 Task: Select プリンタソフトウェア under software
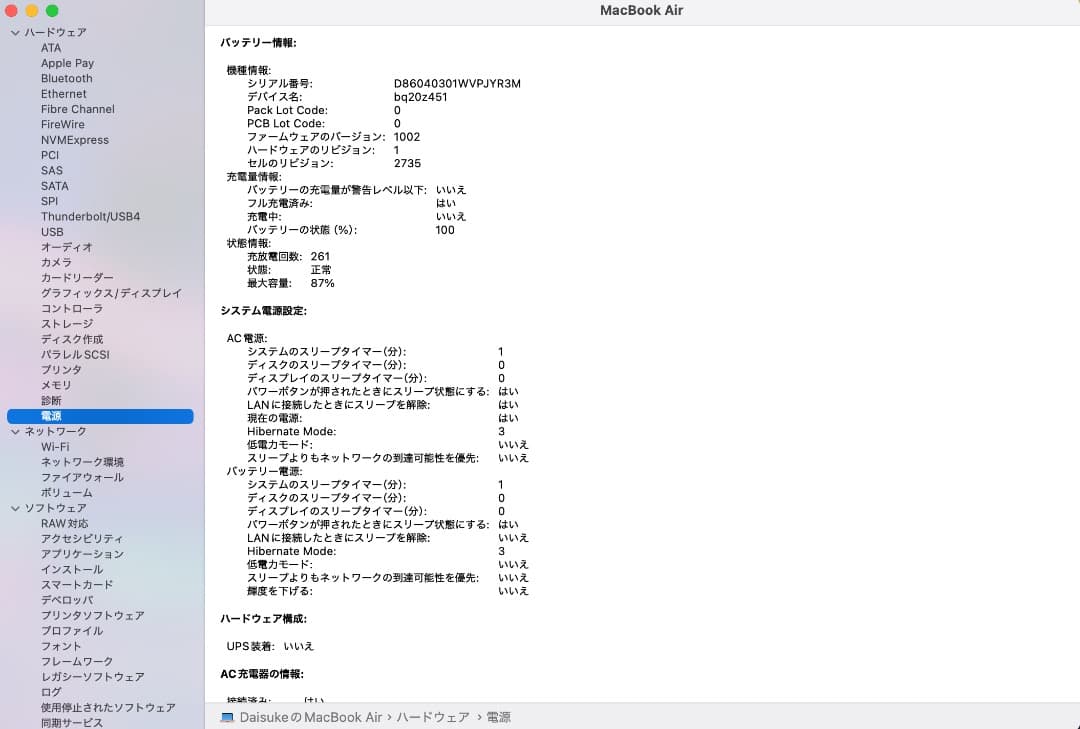(92, 615)
